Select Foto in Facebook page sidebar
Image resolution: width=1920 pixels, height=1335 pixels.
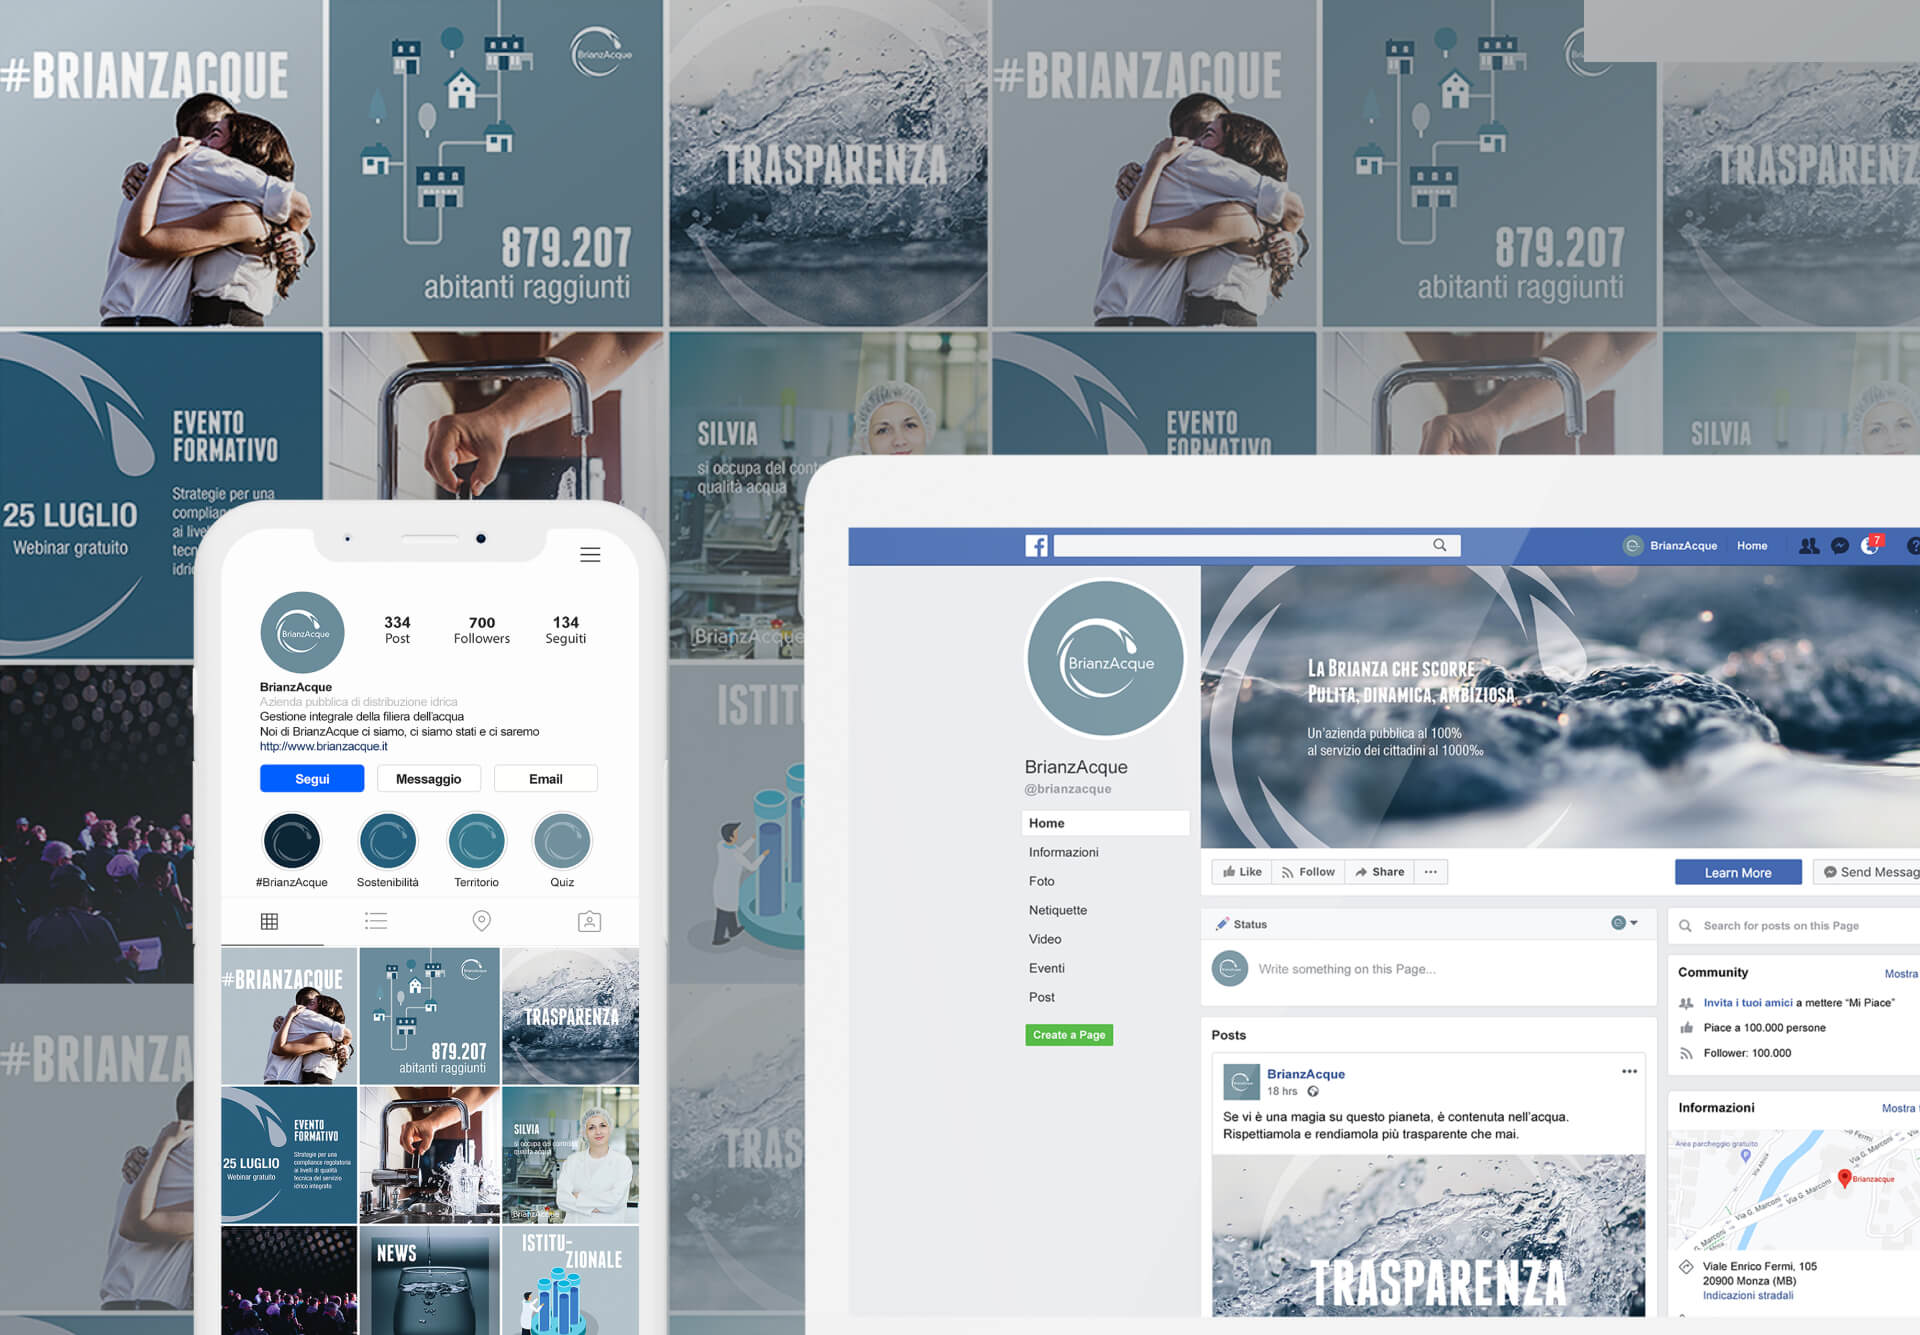[1041, 881]
